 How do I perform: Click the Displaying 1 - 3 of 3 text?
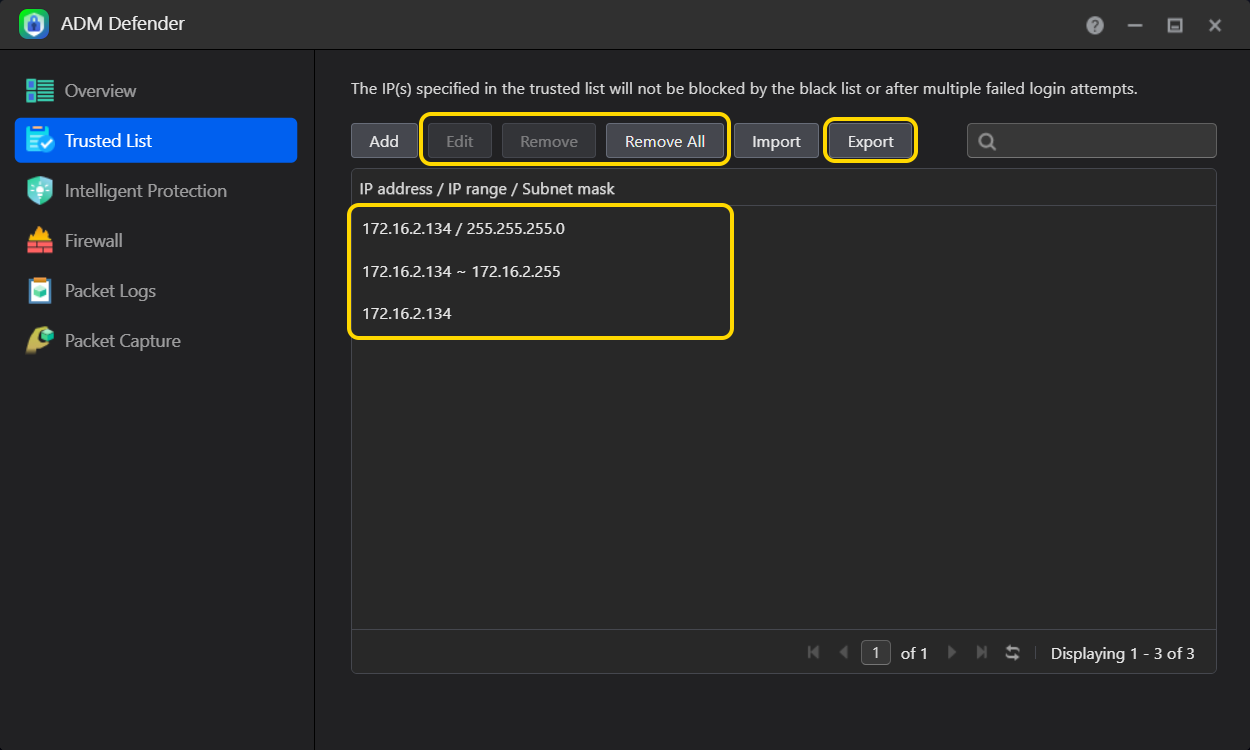click(1122, 653)
